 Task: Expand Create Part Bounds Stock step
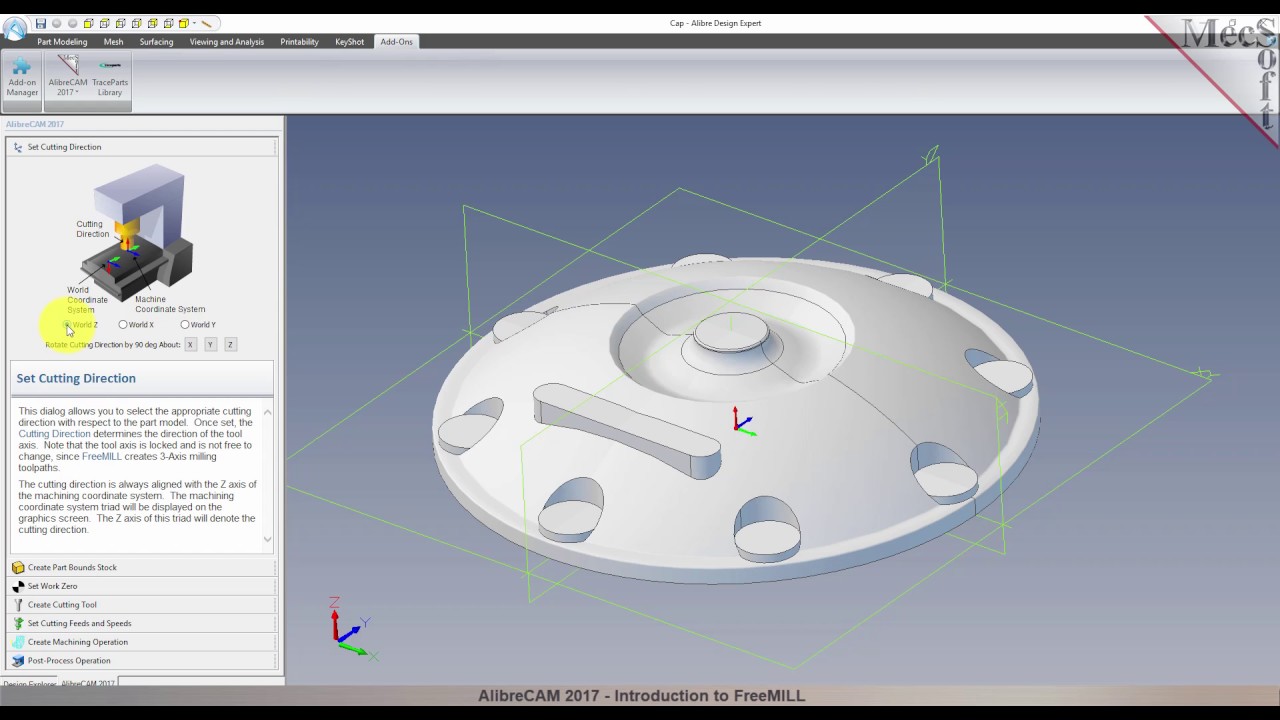click(141, 568)
